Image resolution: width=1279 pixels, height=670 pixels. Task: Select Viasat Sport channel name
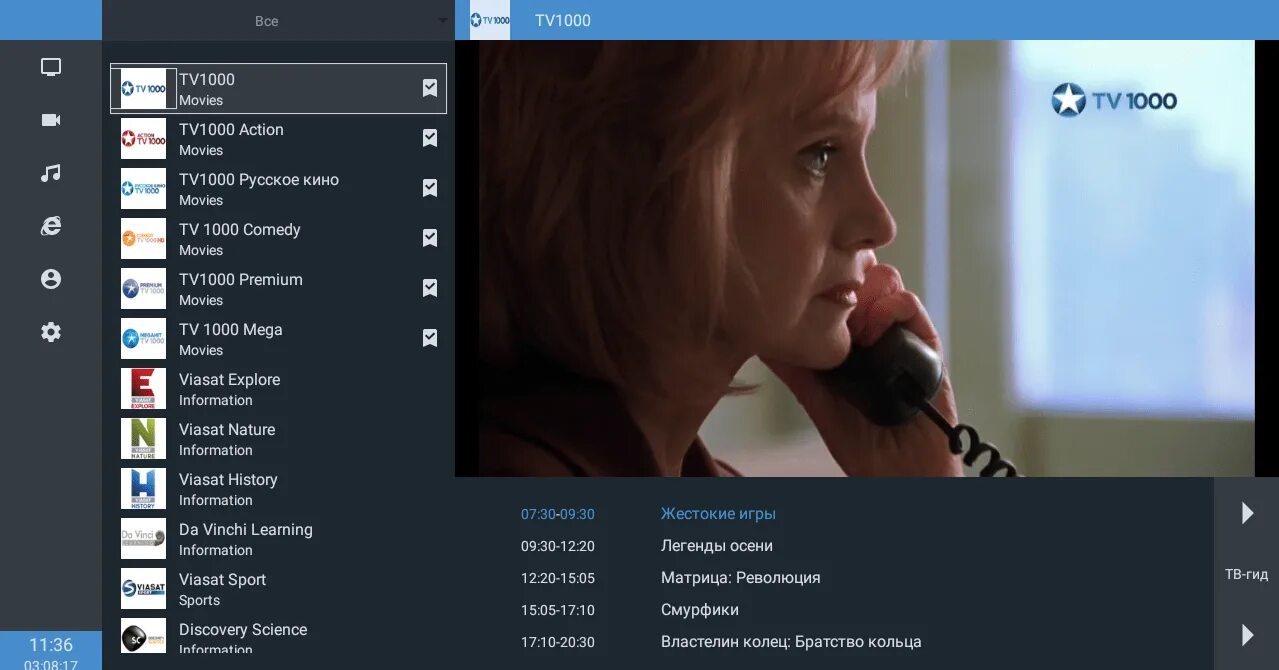click(x=223, y=580)
